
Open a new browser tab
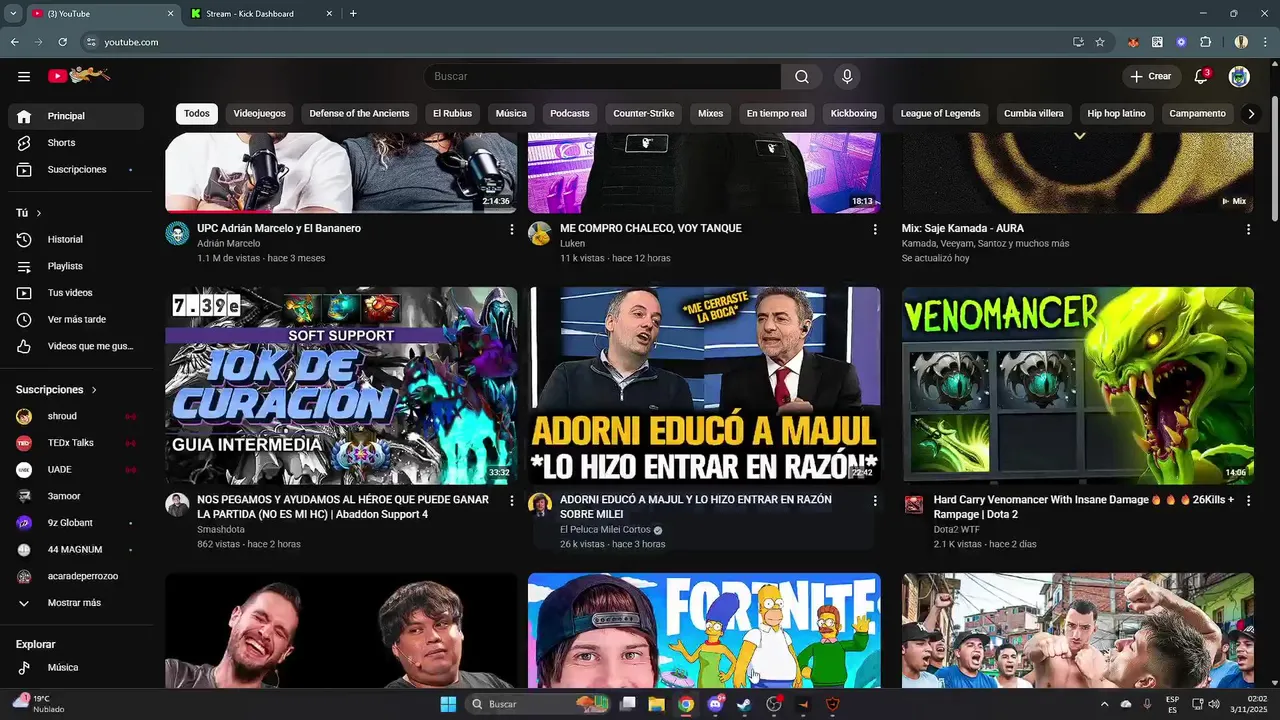(353, 14)
